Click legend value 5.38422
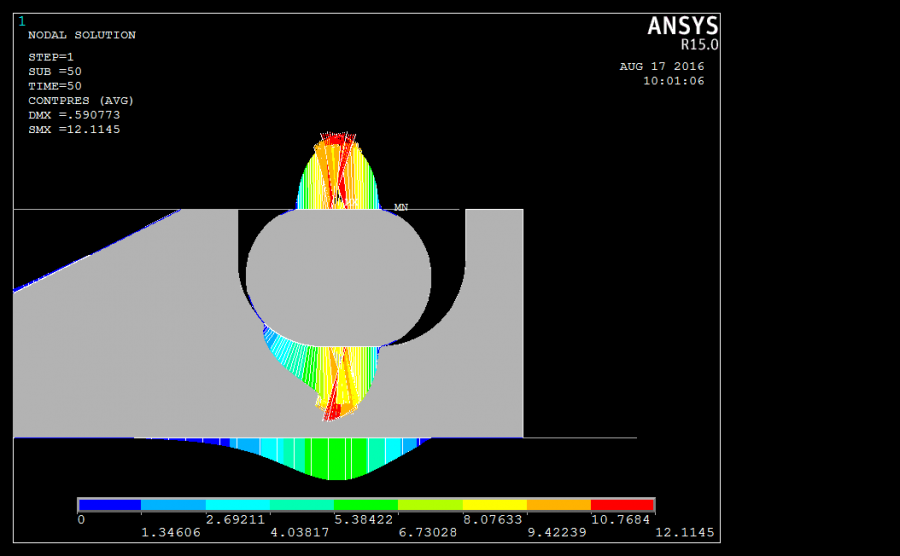The height and width of the screenshot is (556, 900). 364,520
